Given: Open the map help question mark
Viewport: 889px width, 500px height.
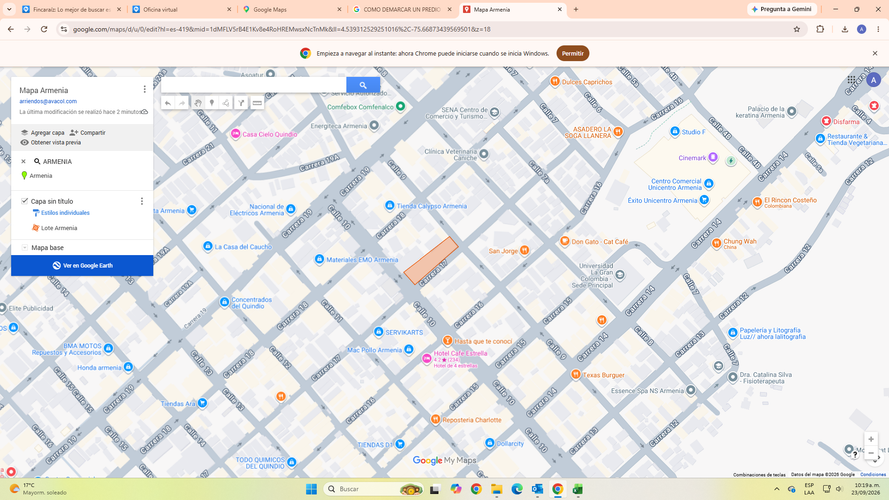Looking at the screenshot, I should (854, 454).
